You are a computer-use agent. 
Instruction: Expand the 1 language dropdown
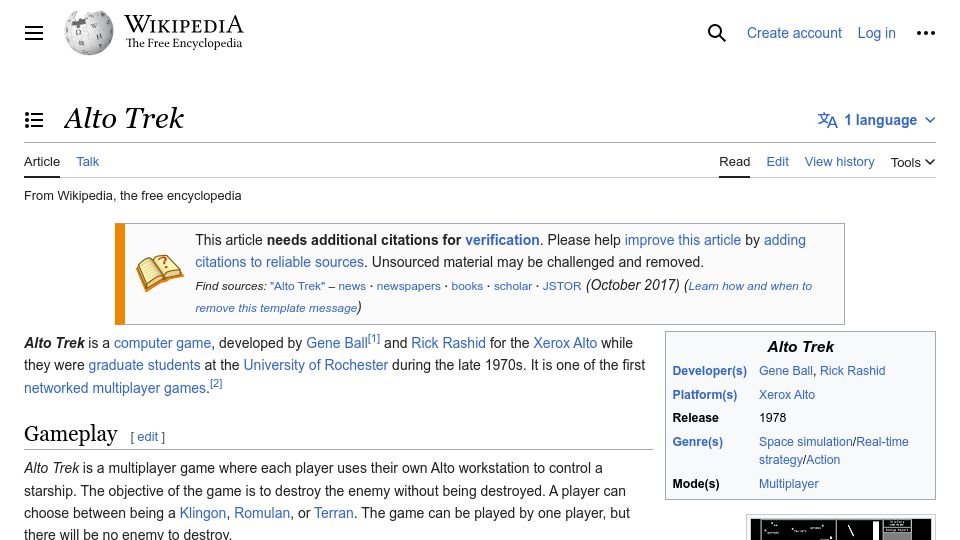tap(877, 120)
